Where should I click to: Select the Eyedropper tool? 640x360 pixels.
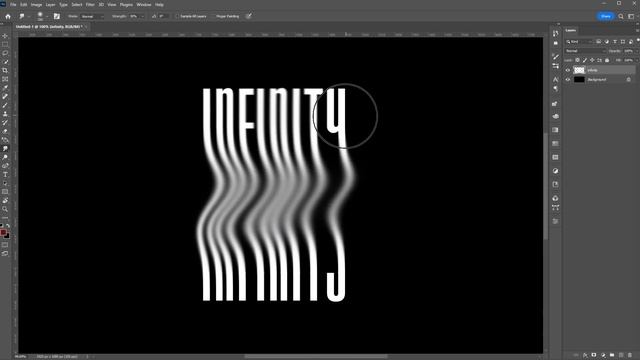[x=5, y=88]
